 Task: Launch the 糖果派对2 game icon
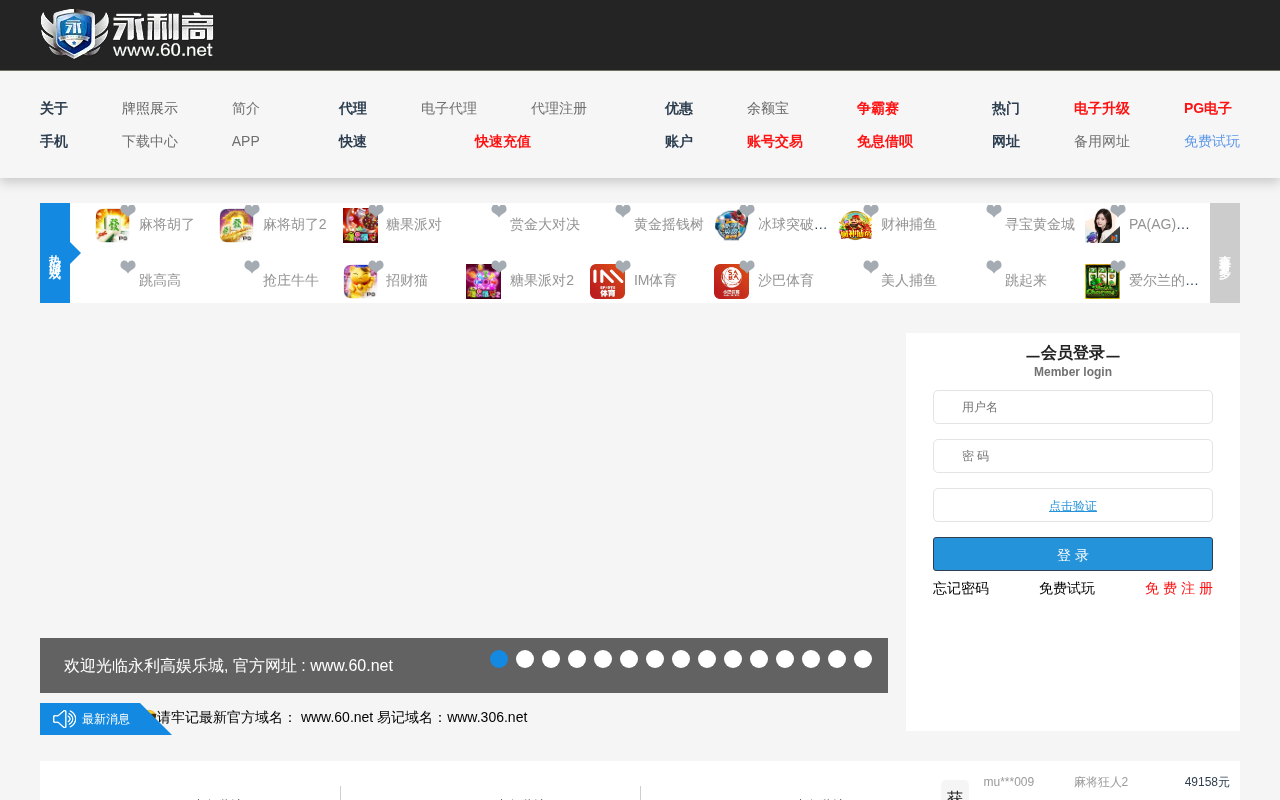point(483,282)
